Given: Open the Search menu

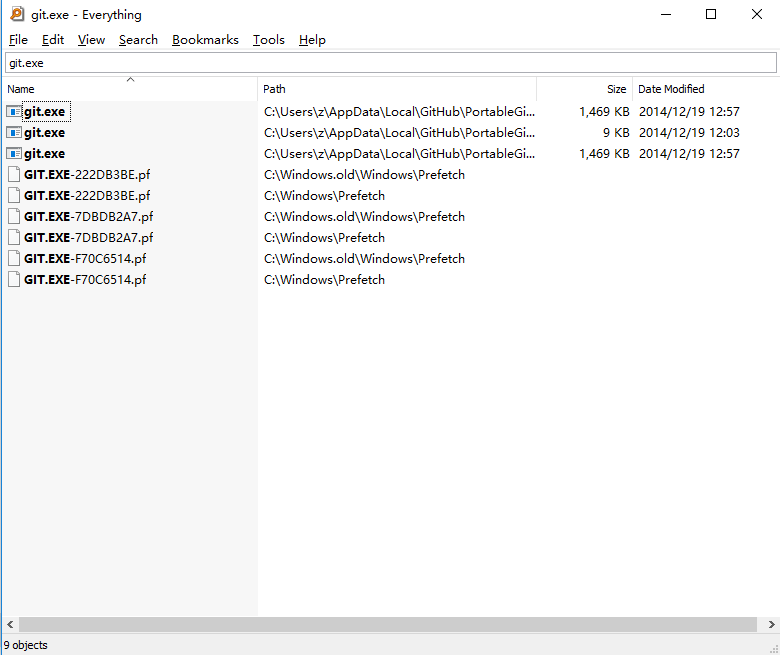Looking at the screenshot, I should 138,40.
